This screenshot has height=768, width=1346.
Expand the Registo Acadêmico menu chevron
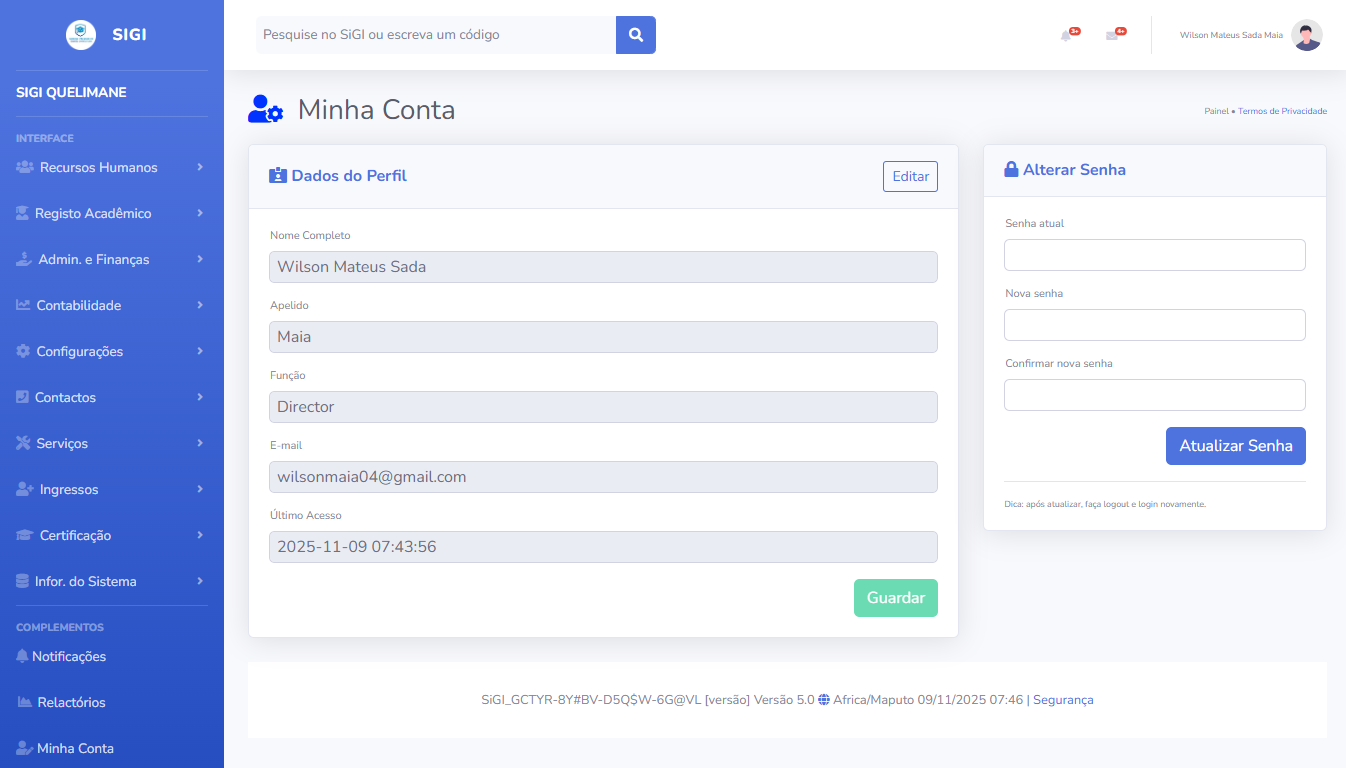pyautogui.click(x=200, y=213)
